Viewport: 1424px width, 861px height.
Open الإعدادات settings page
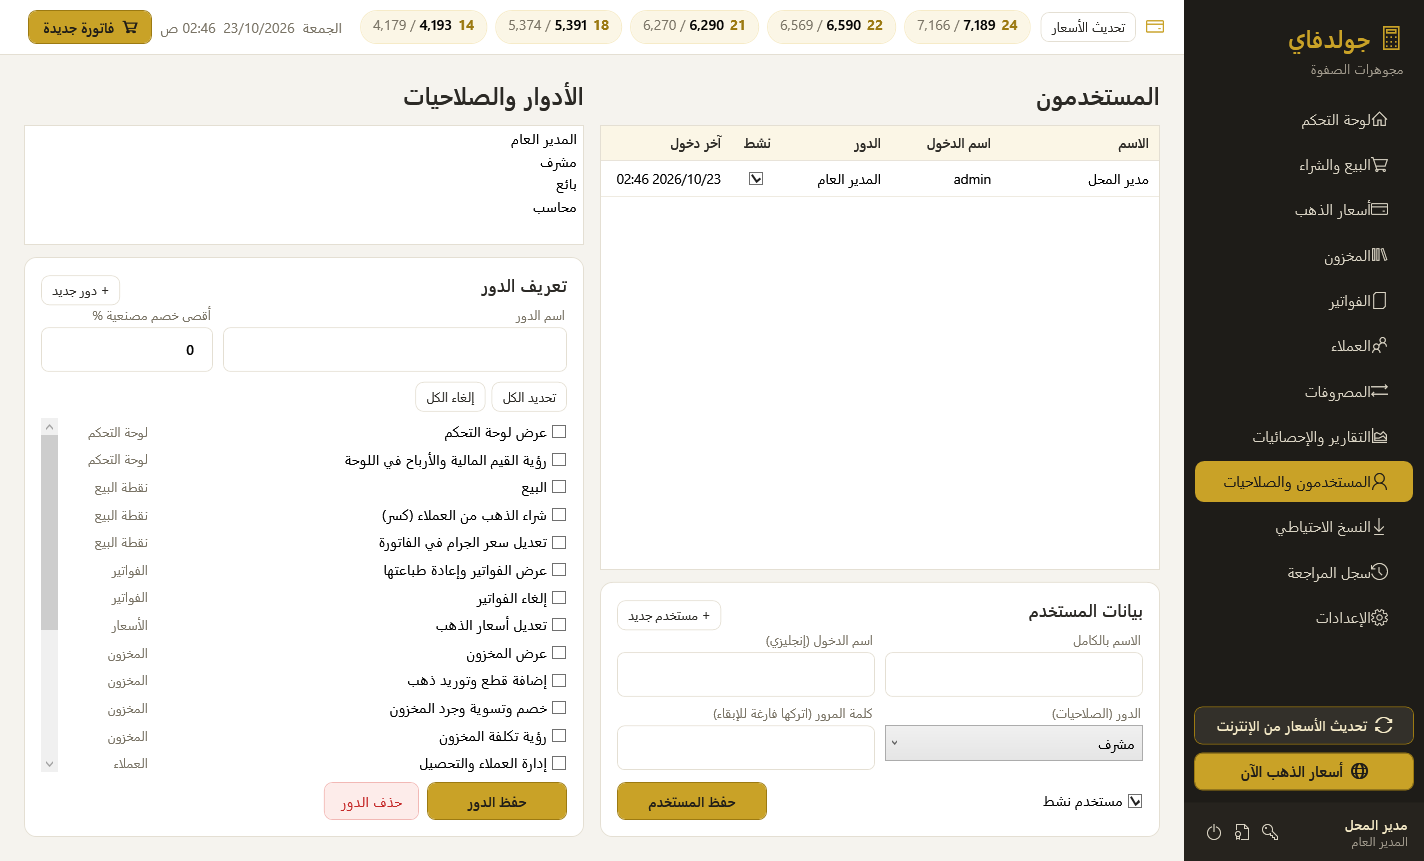coord(1304,618)
